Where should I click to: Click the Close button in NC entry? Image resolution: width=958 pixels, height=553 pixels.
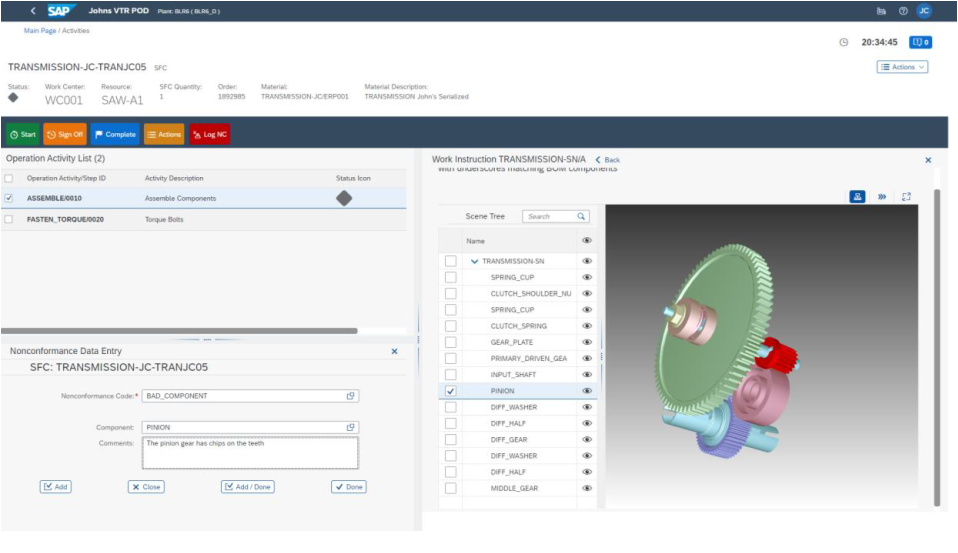coord(146,487)
